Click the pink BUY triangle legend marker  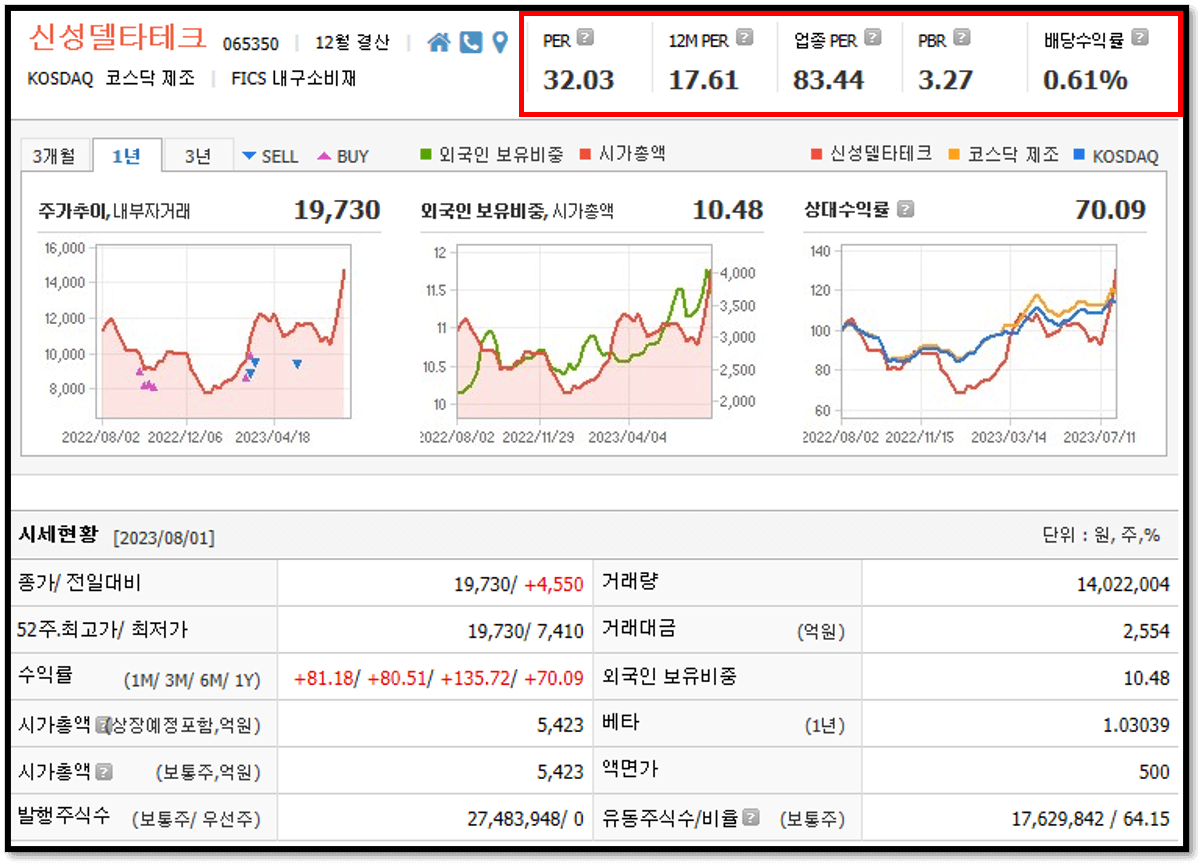(x=324, y=156)
